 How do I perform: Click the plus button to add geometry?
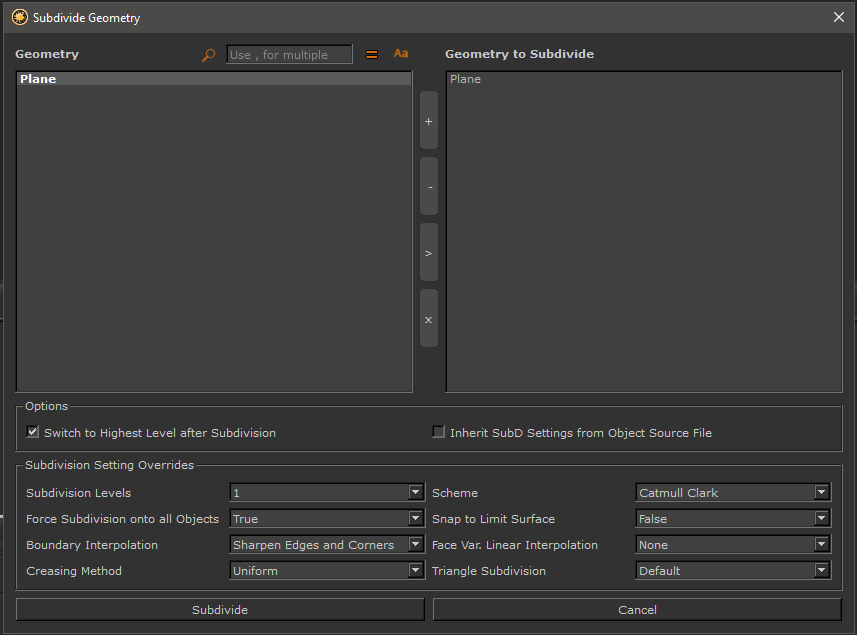click(429, 121)
